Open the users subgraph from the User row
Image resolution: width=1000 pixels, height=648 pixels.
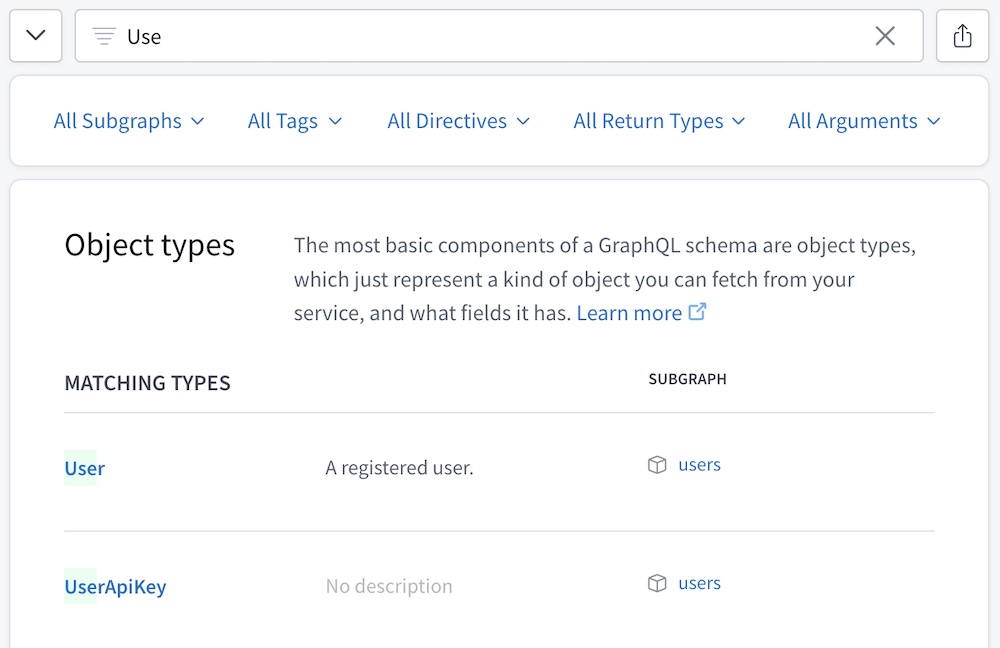click(x=699, y=464)
